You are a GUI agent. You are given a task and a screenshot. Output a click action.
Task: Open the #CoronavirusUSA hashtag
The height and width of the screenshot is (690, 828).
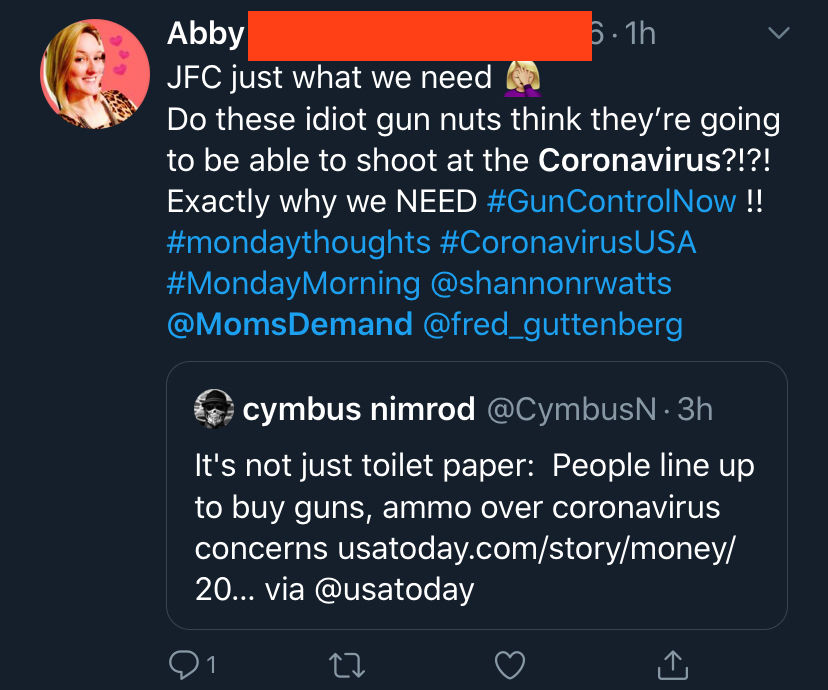[568, 242]
